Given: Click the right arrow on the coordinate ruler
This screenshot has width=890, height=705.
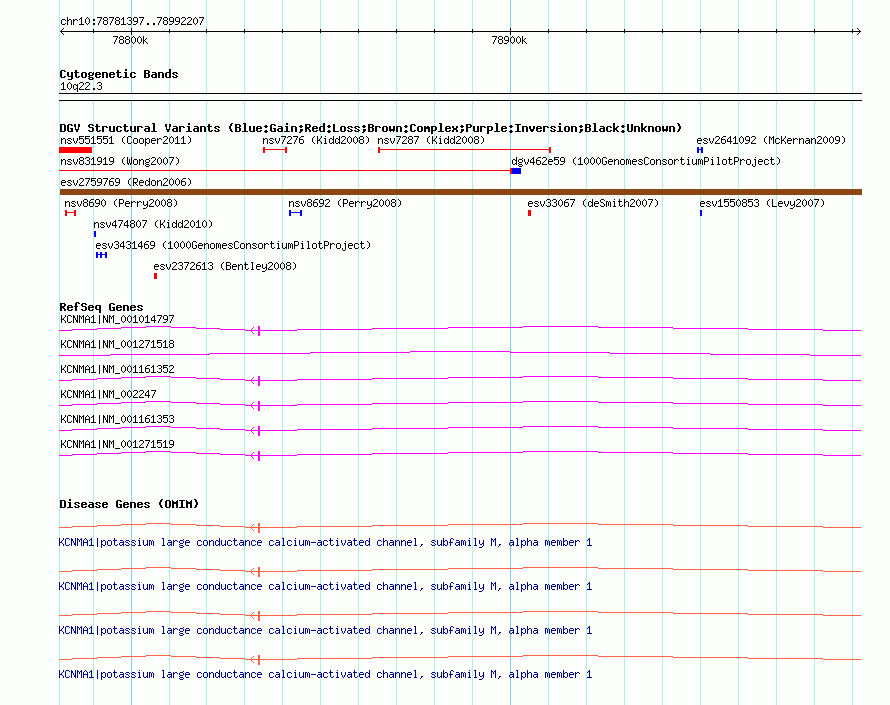Looking at the screenshot, I should pyautogui.click(x=858, y=32).
